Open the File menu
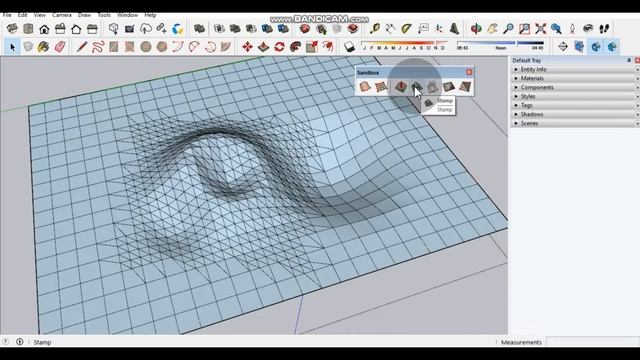 7,15
